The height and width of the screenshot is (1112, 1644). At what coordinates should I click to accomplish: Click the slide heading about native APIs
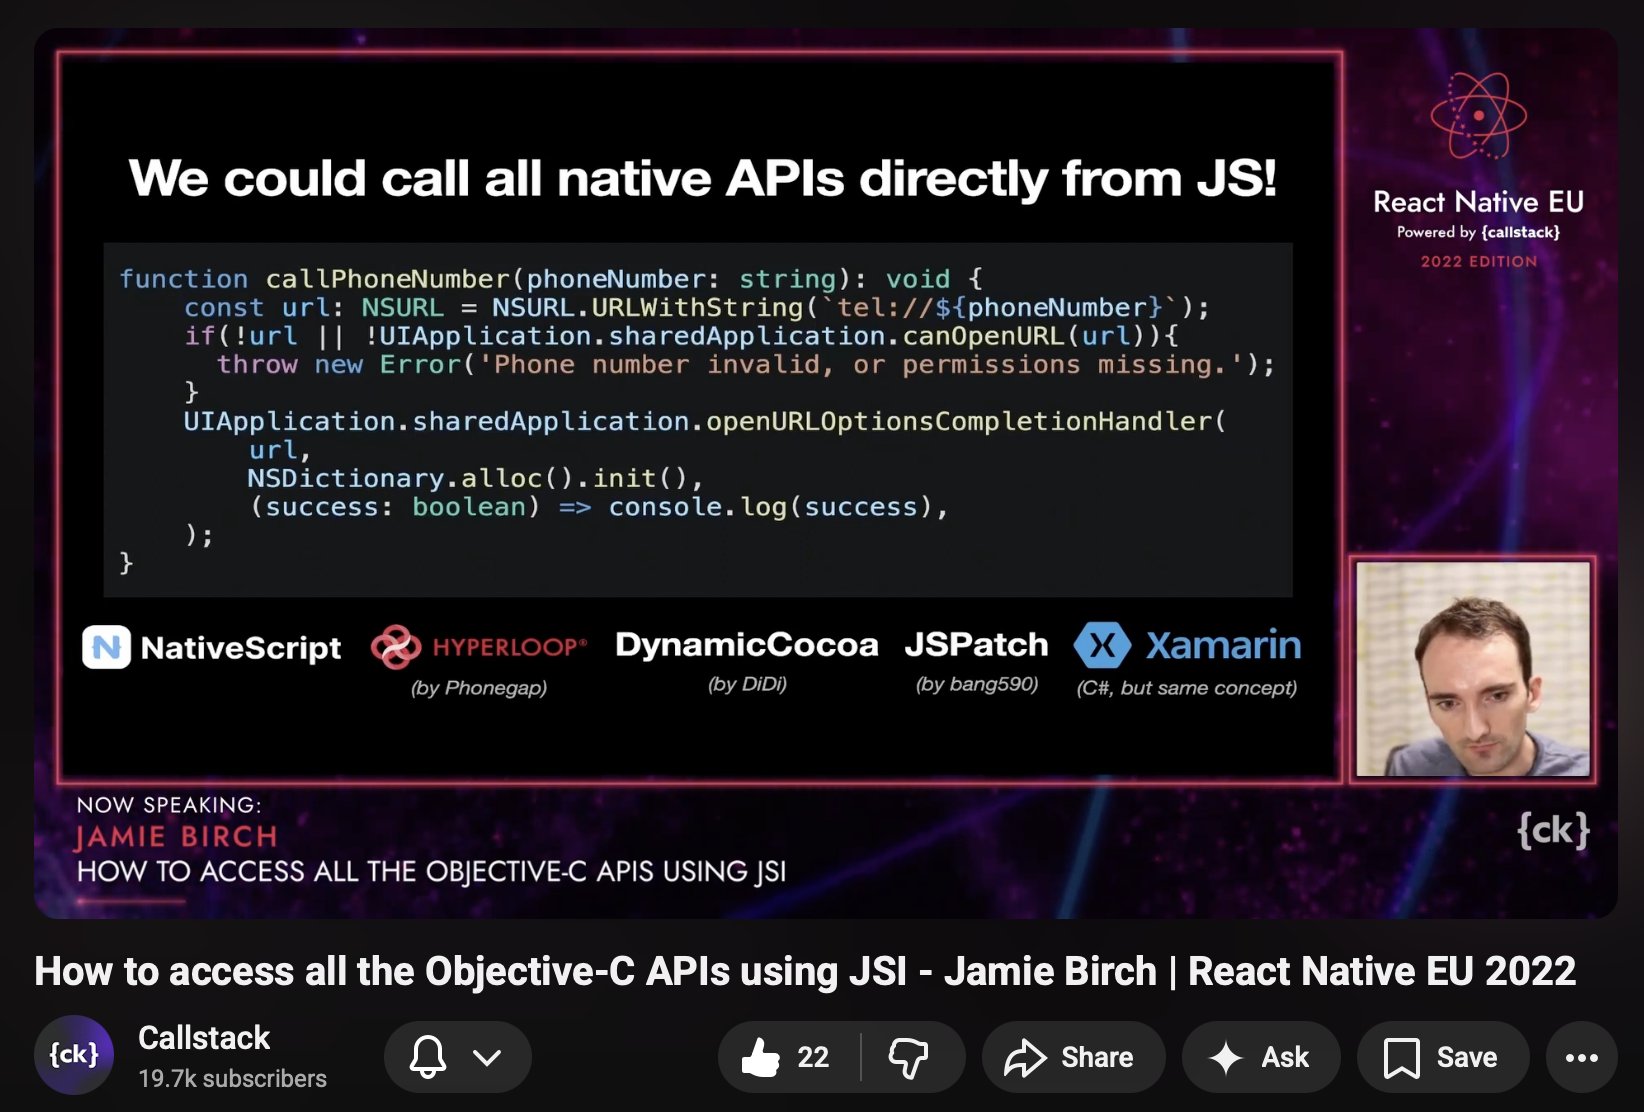[703, 178]
